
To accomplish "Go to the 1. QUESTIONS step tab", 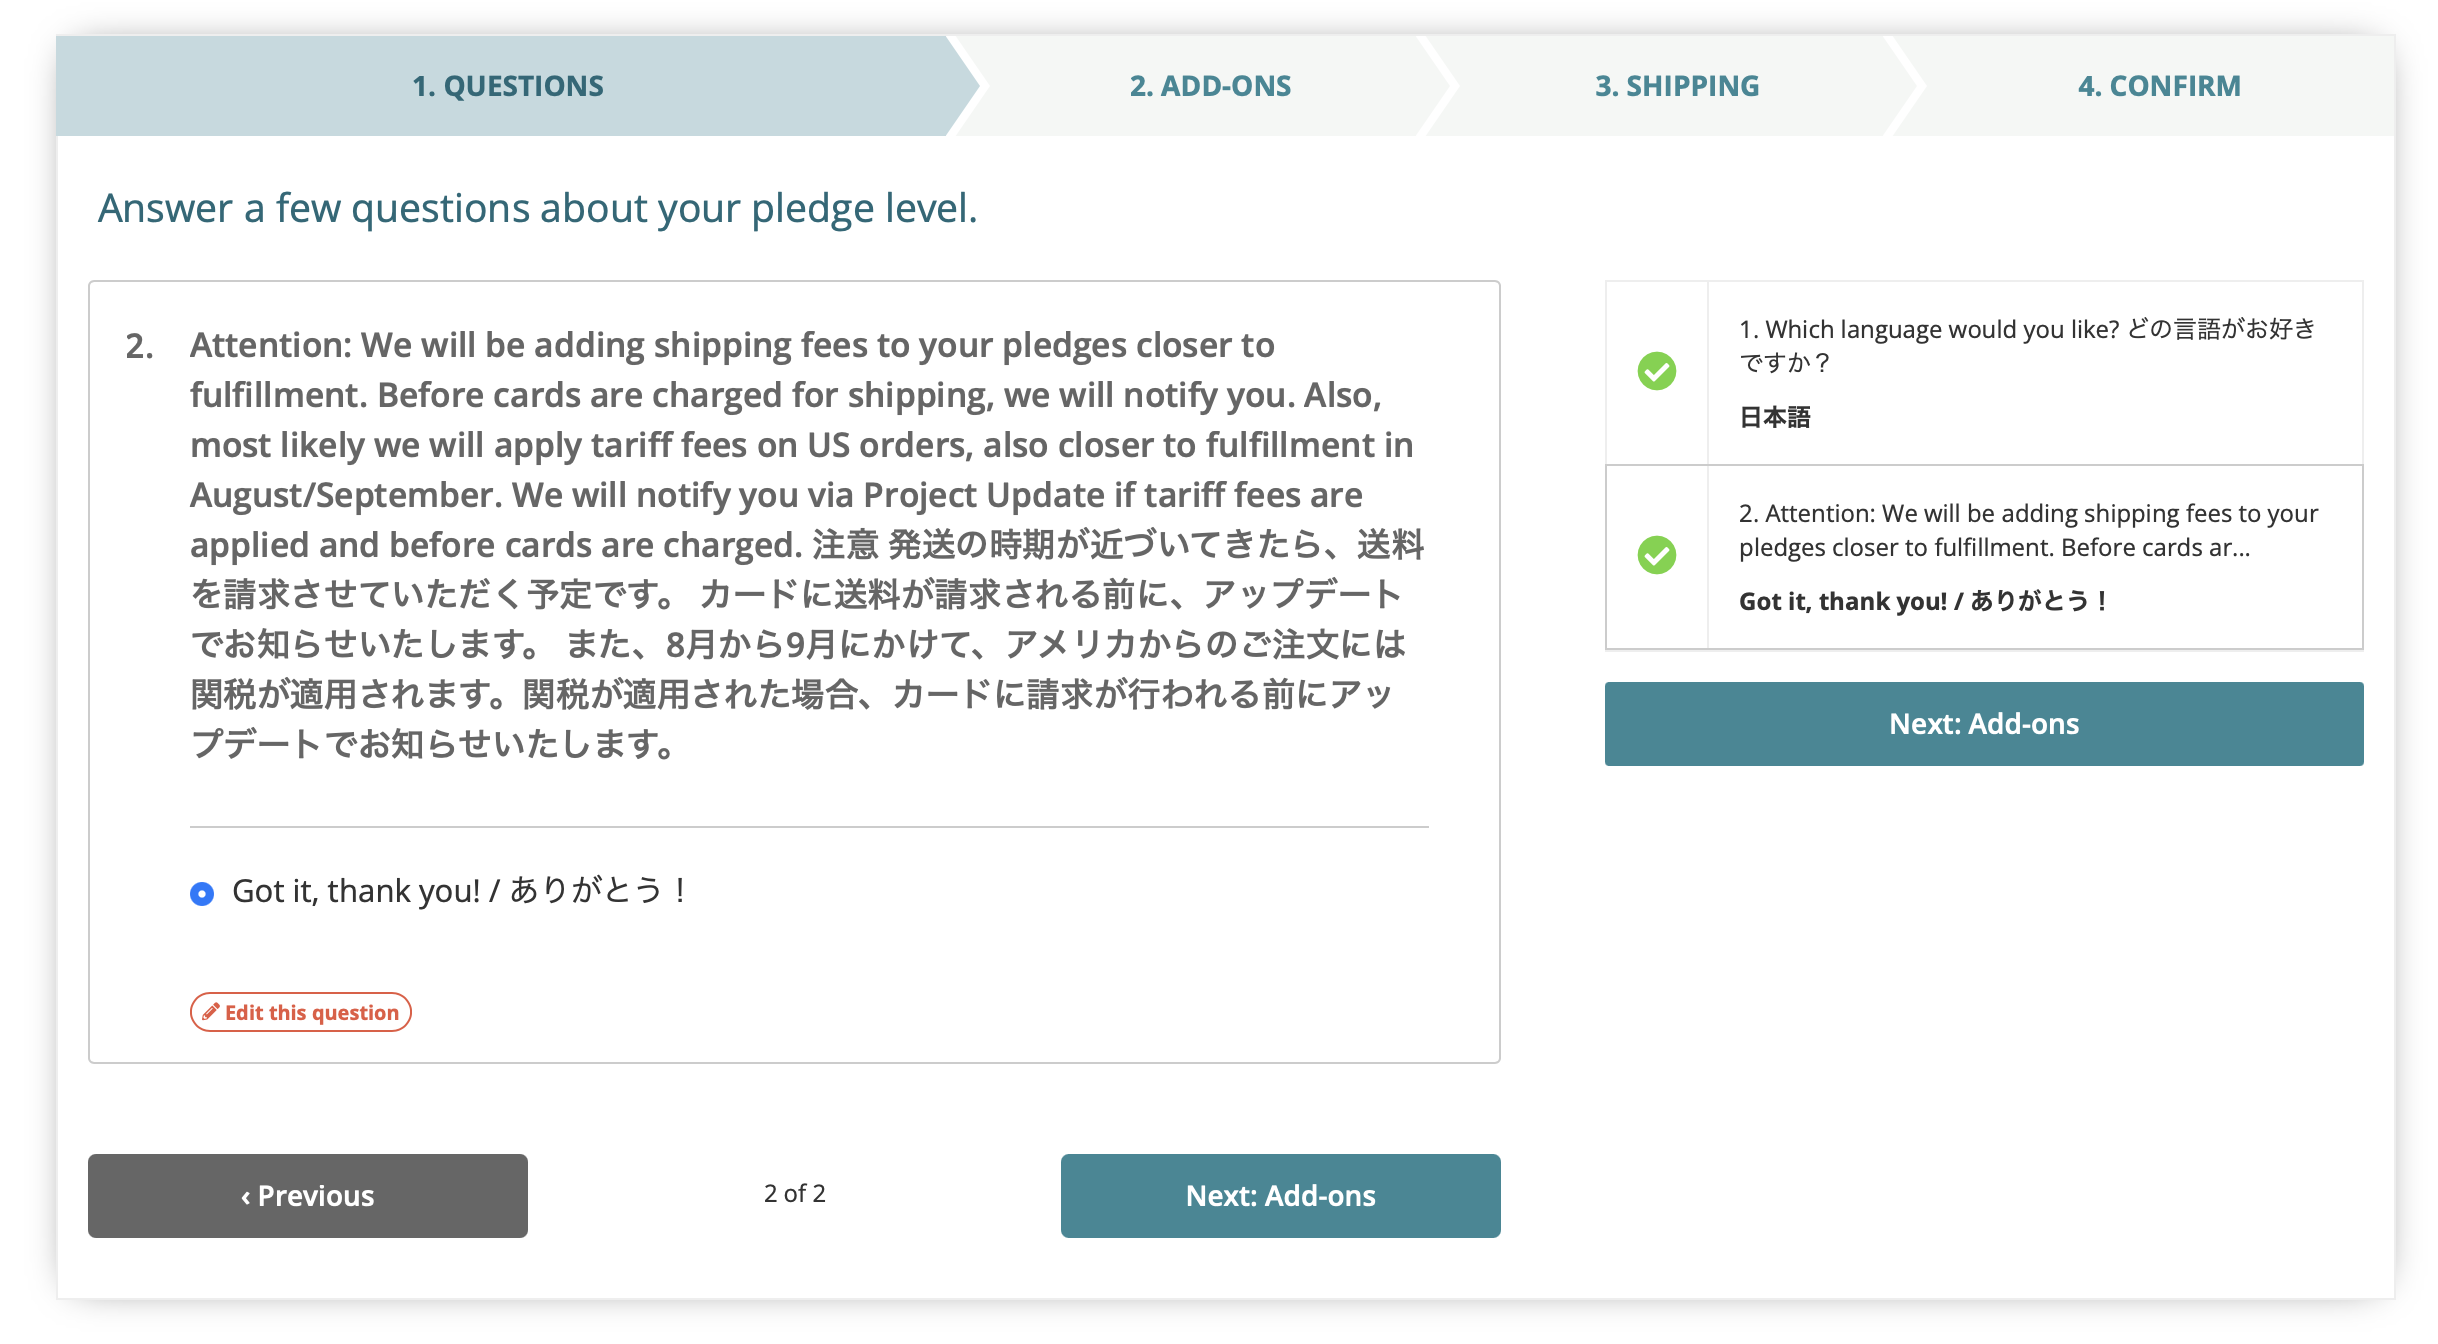I will tap(508, 86).
